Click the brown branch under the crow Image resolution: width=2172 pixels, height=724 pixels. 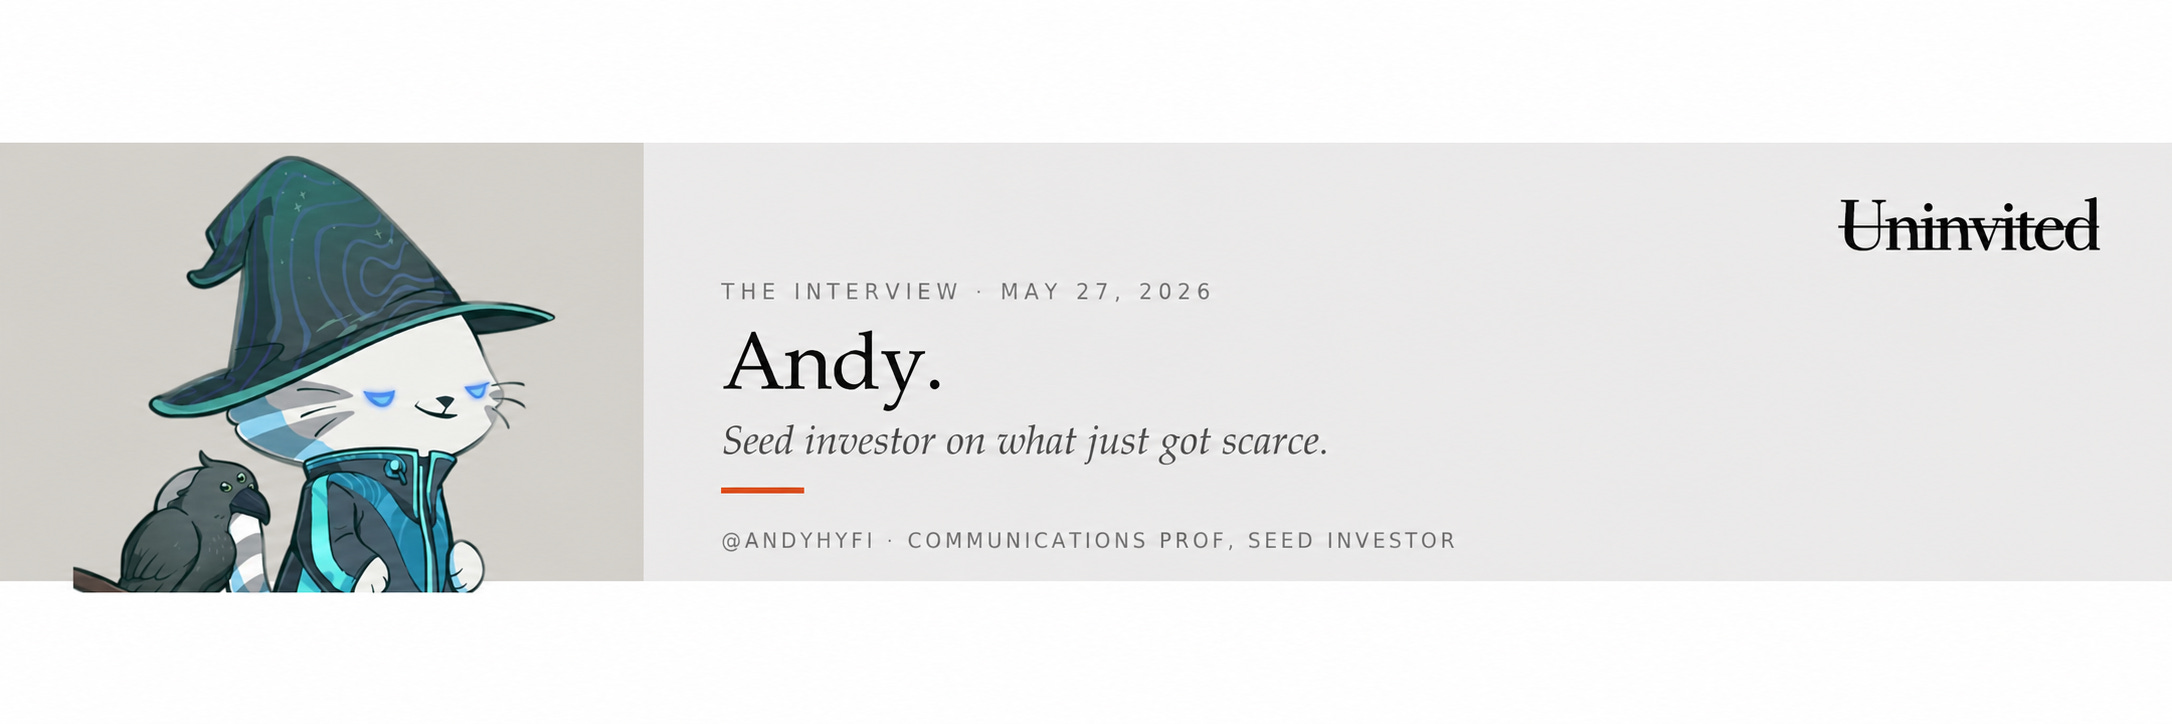click(97, 580)
